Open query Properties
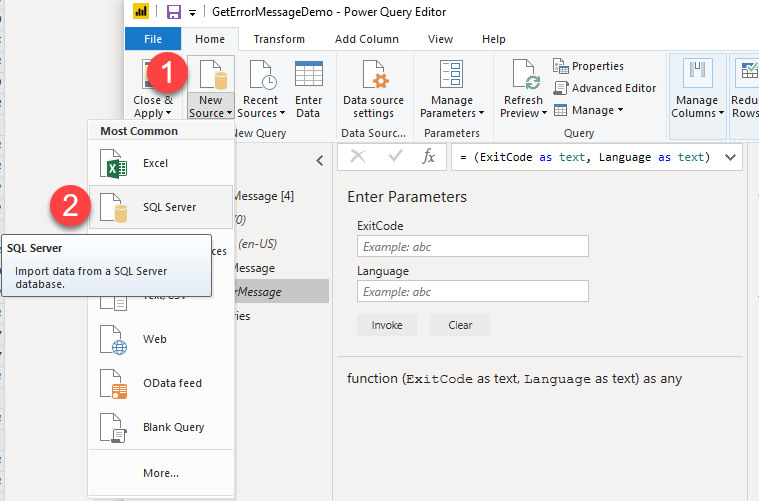This screenshot has width=759, height=501. pos(589,66)
